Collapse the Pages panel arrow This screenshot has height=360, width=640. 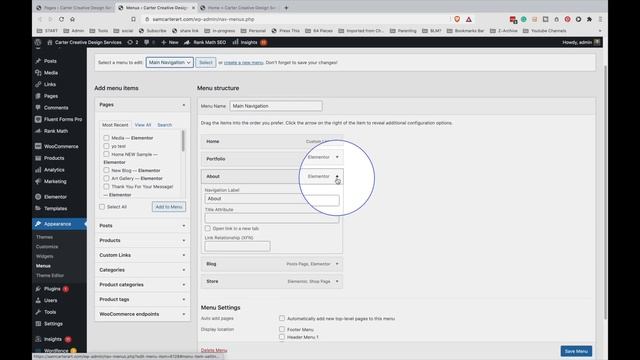pos(184,105)
